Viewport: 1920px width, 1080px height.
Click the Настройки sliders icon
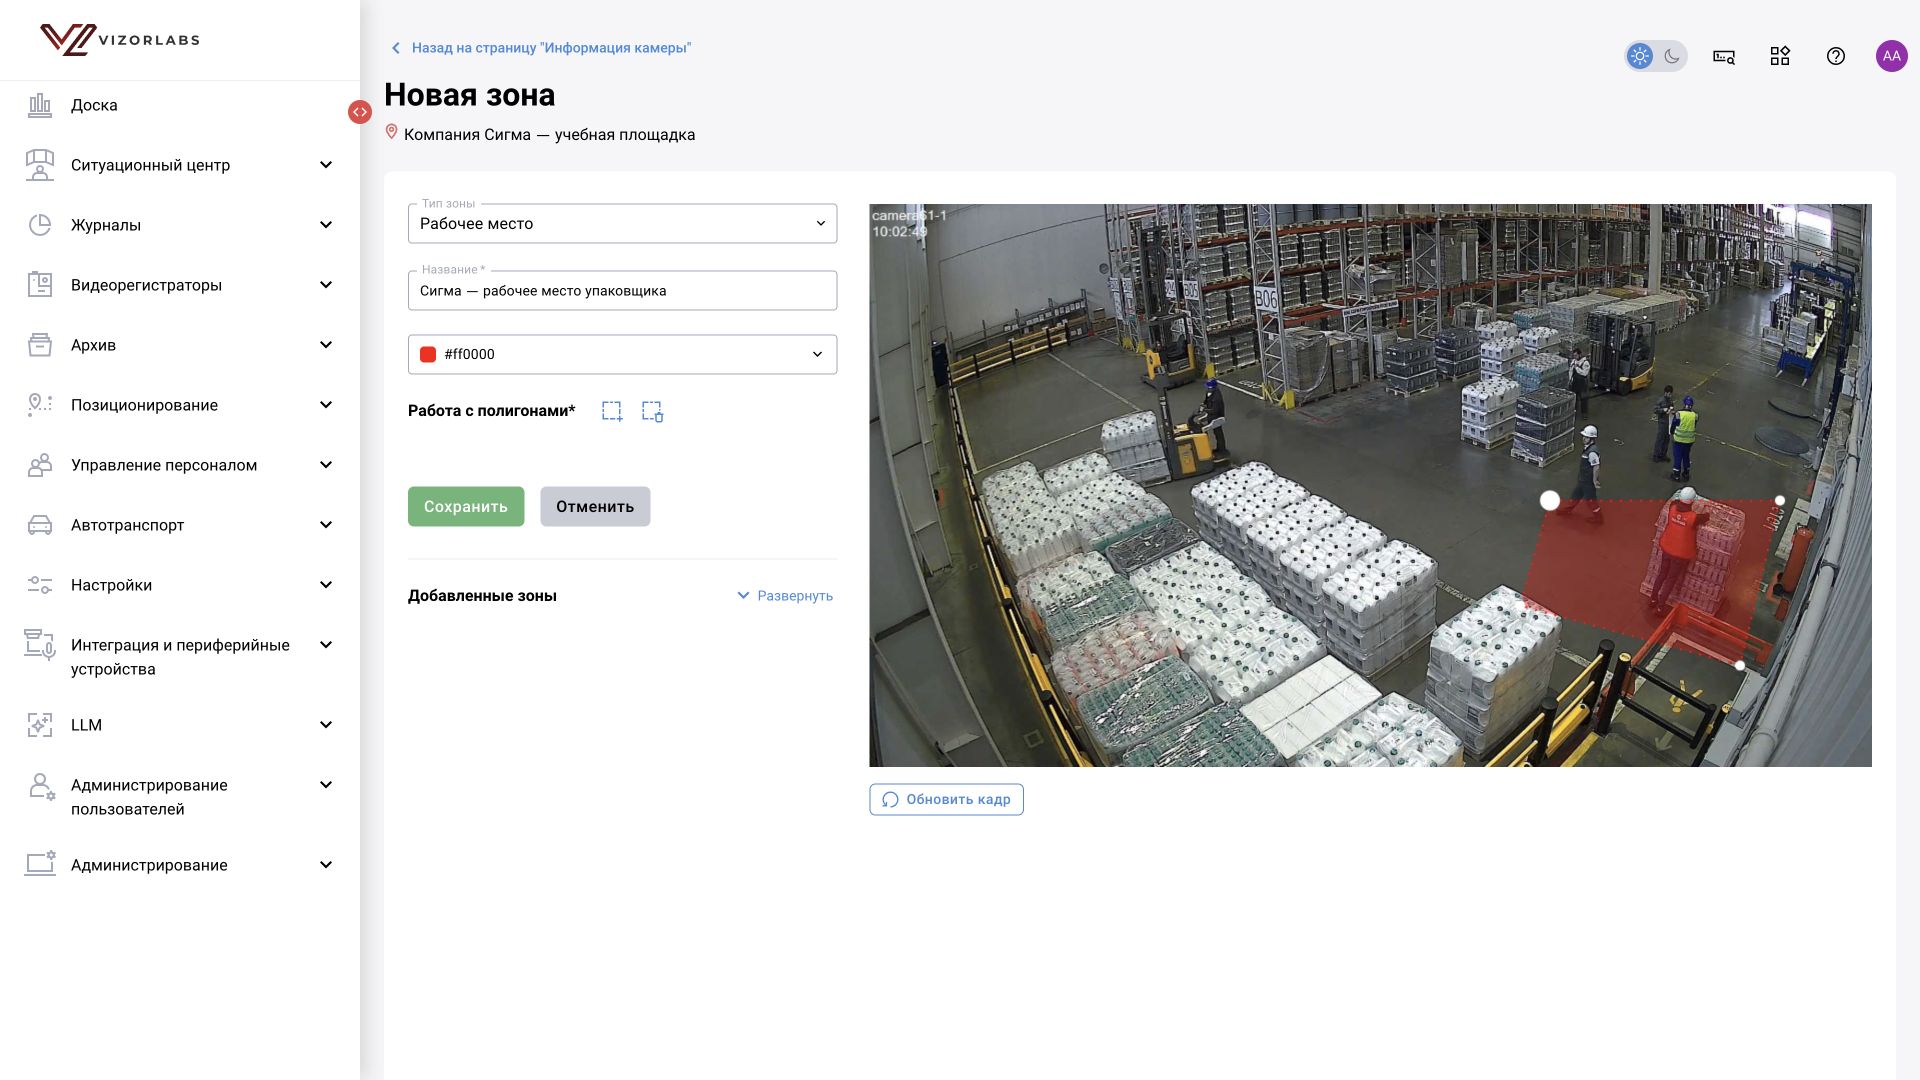[x=40, y=585]
